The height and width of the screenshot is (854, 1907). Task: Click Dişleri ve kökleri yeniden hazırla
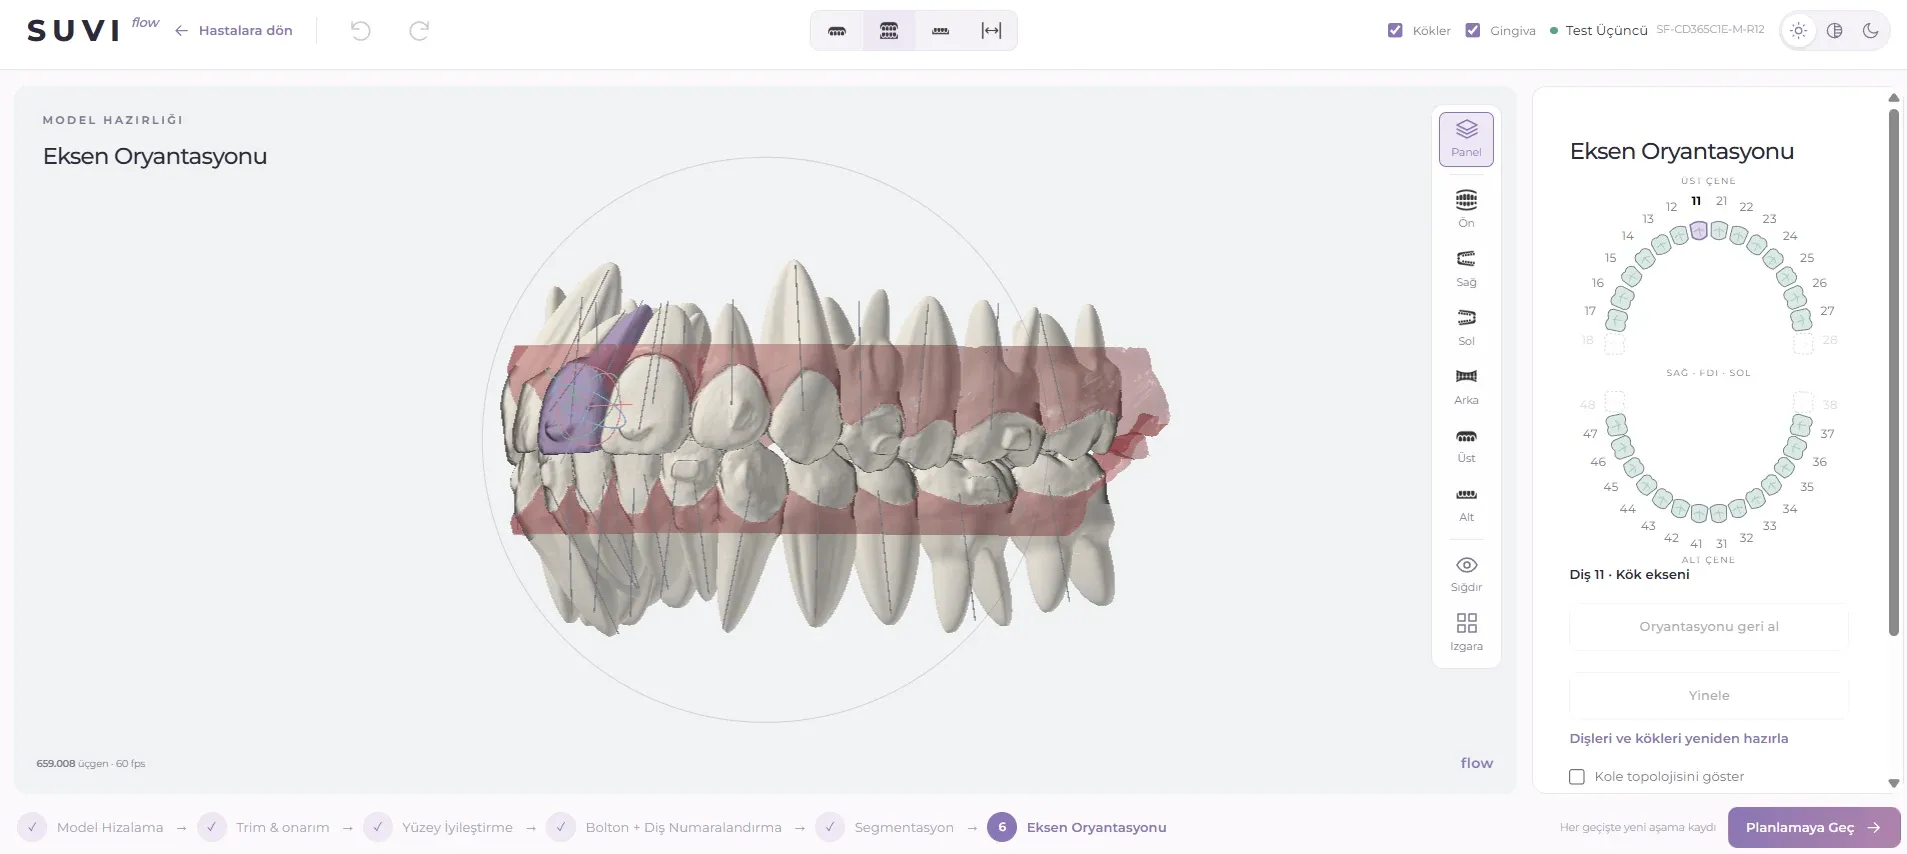tap(1679, 739)
